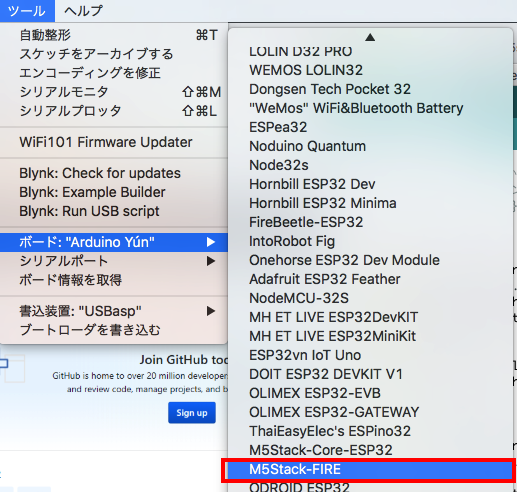This screenshot has width=517, height=492.
Task: Open シリアルモニタ
Action: point(114,92)
